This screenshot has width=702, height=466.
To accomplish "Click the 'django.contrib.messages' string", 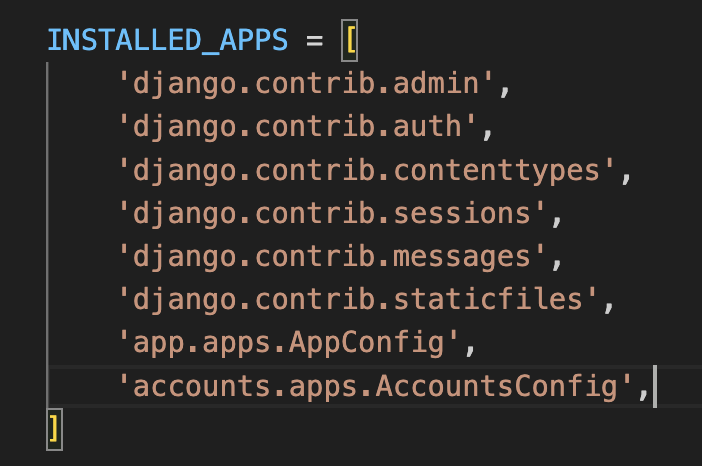I will click(x=332, y=257).
